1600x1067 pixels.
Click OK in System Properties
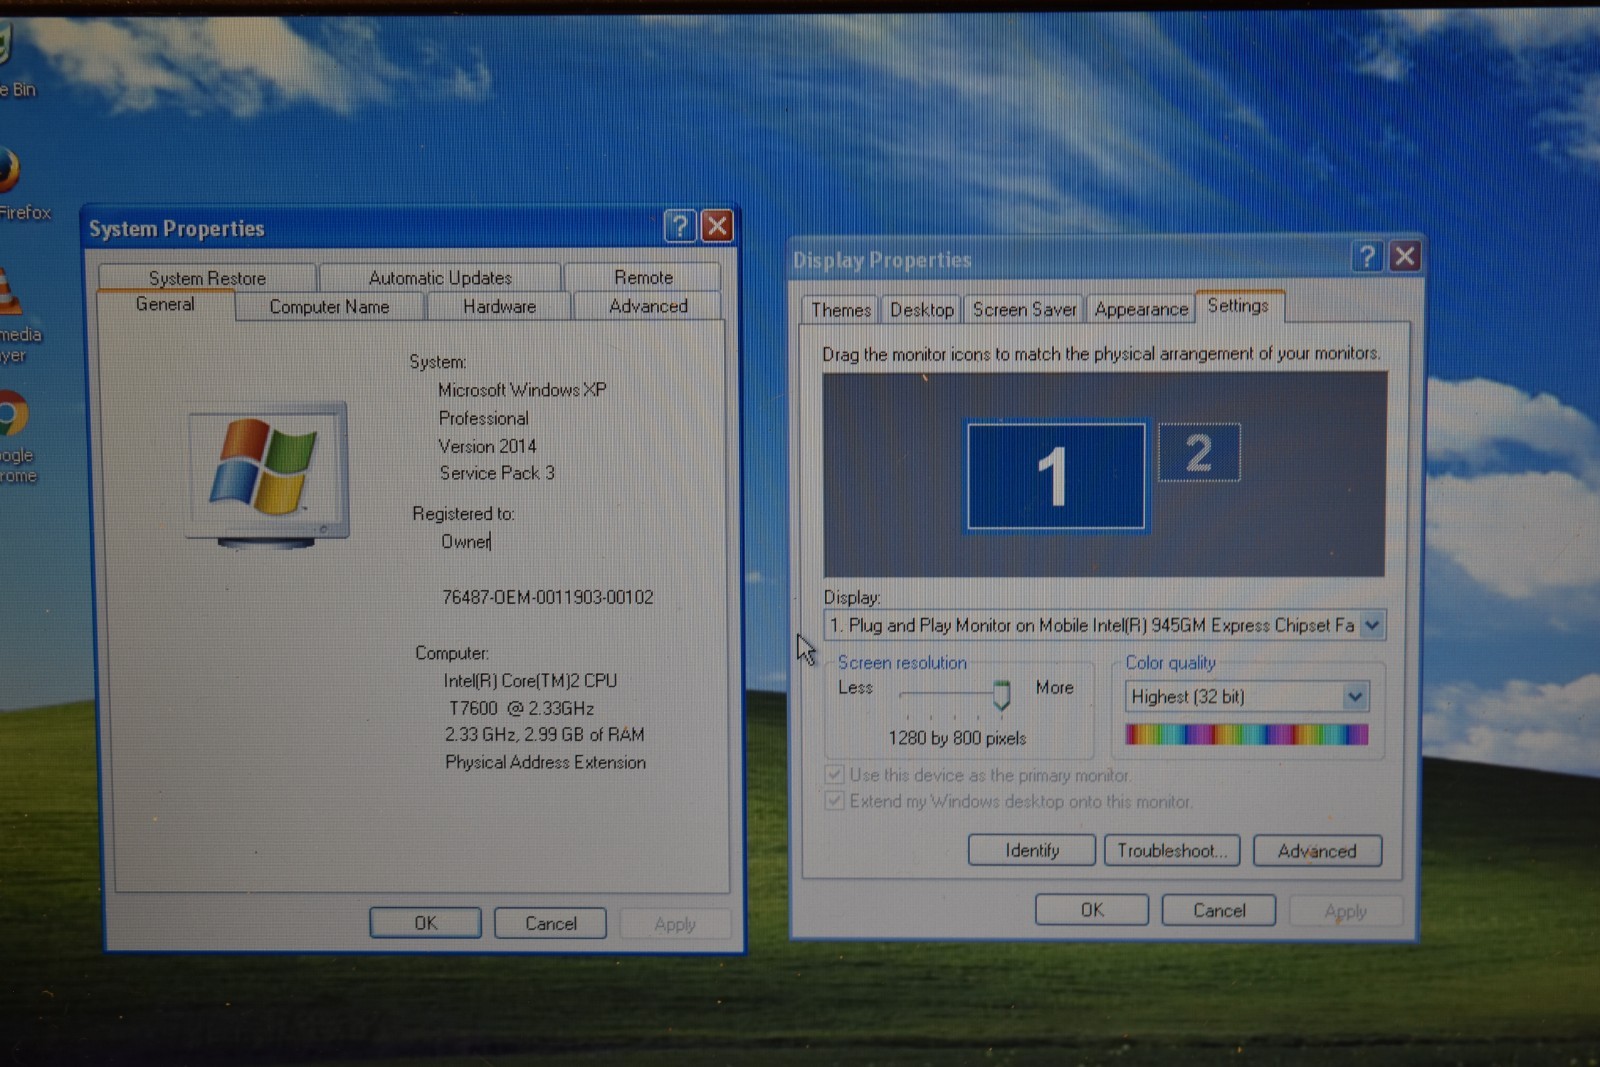pos(425,923)
